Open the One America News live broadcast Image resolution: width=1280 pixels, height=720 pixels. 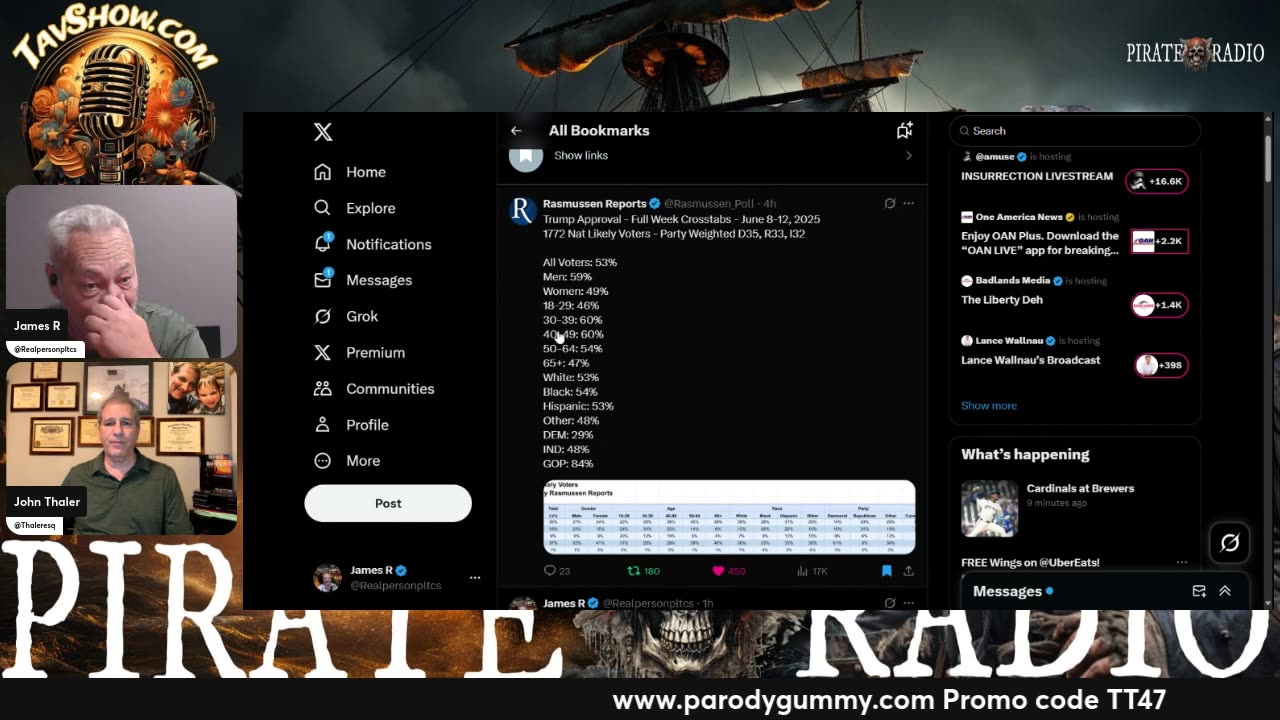coord(1040,243)
